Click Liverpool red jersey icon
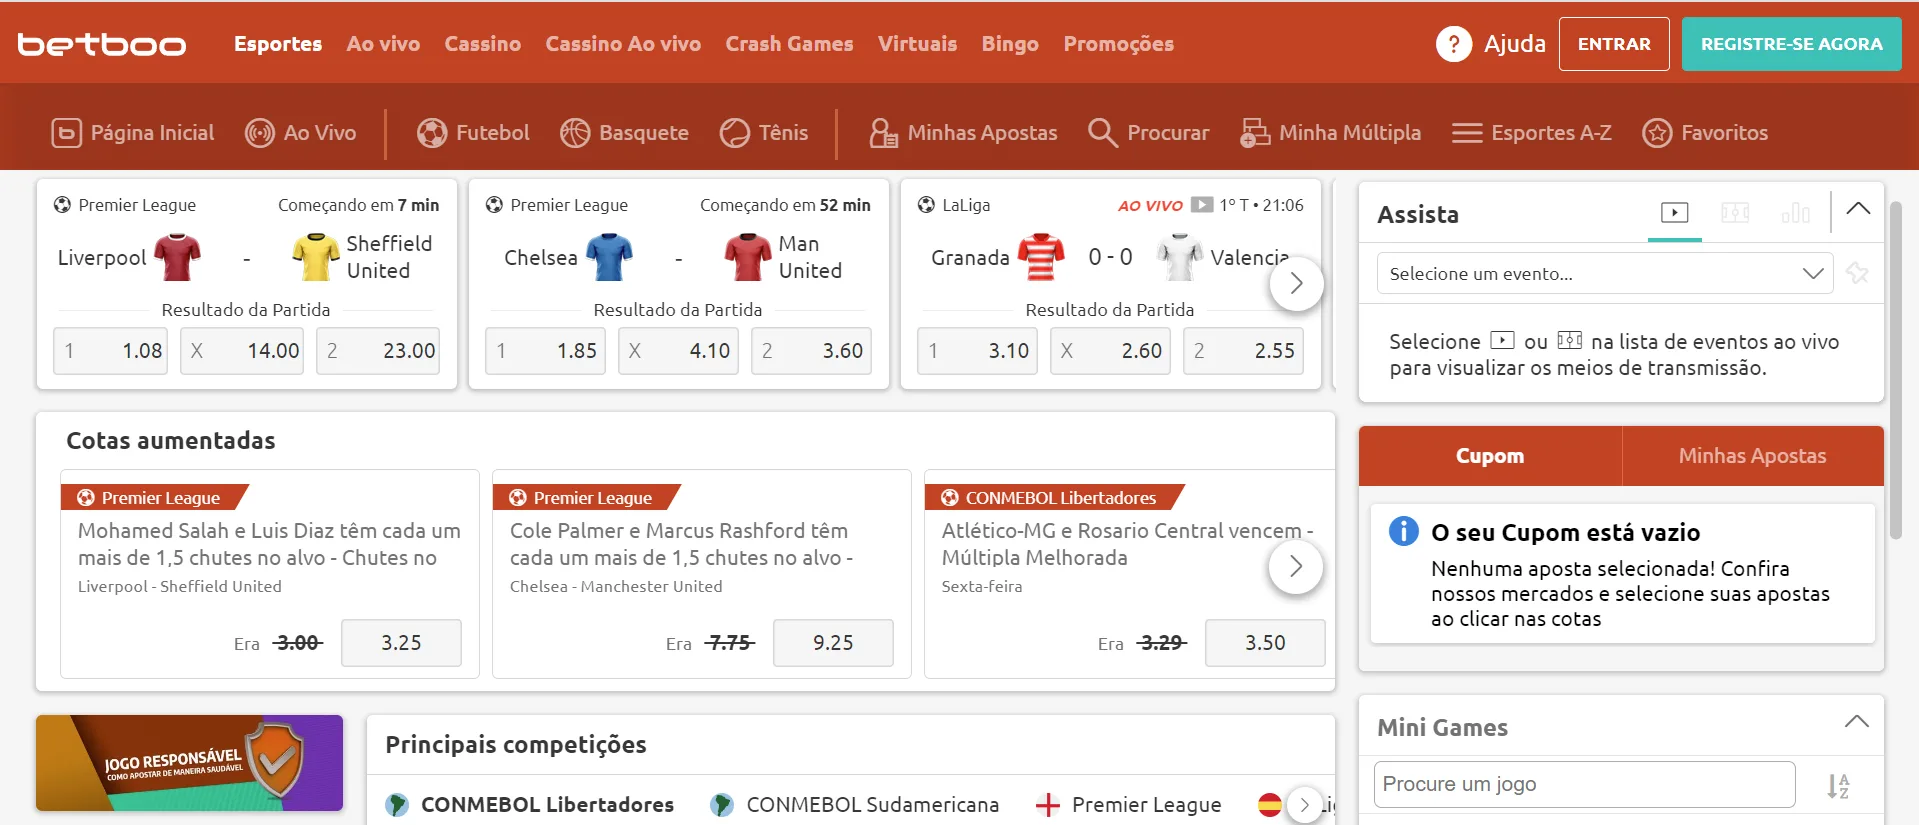The width and height of the screenshot is (1919, 825). point(177,257)
